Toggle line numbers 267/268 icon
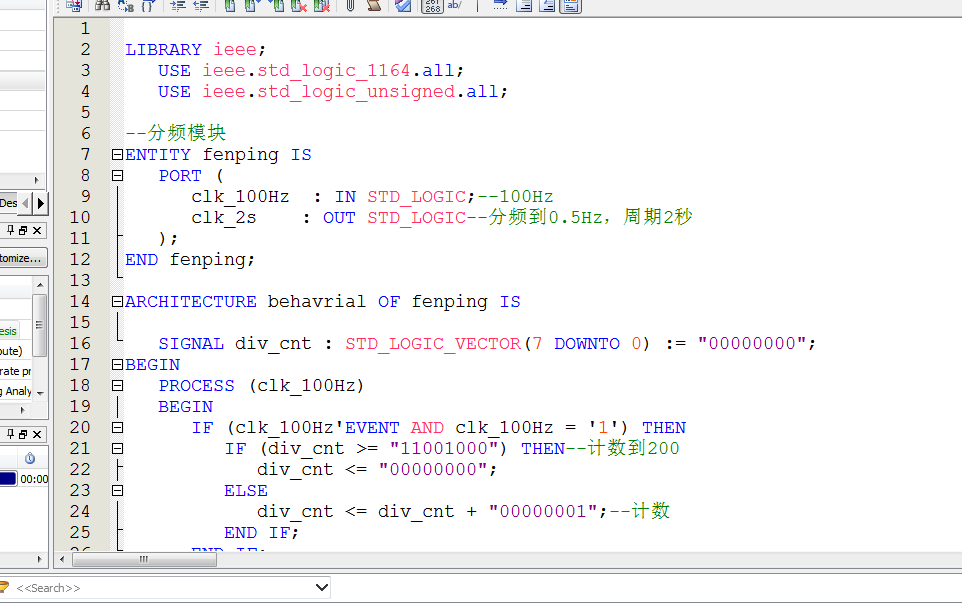 point(433,6)
